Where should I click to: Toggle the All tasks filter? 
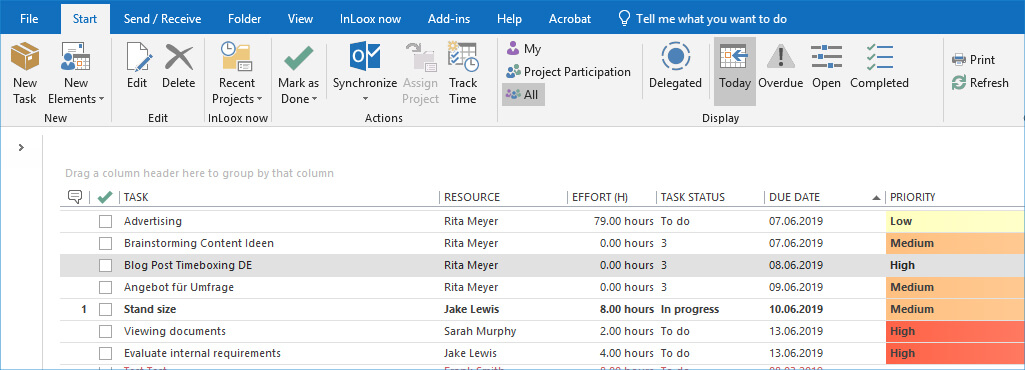(523, 95)
